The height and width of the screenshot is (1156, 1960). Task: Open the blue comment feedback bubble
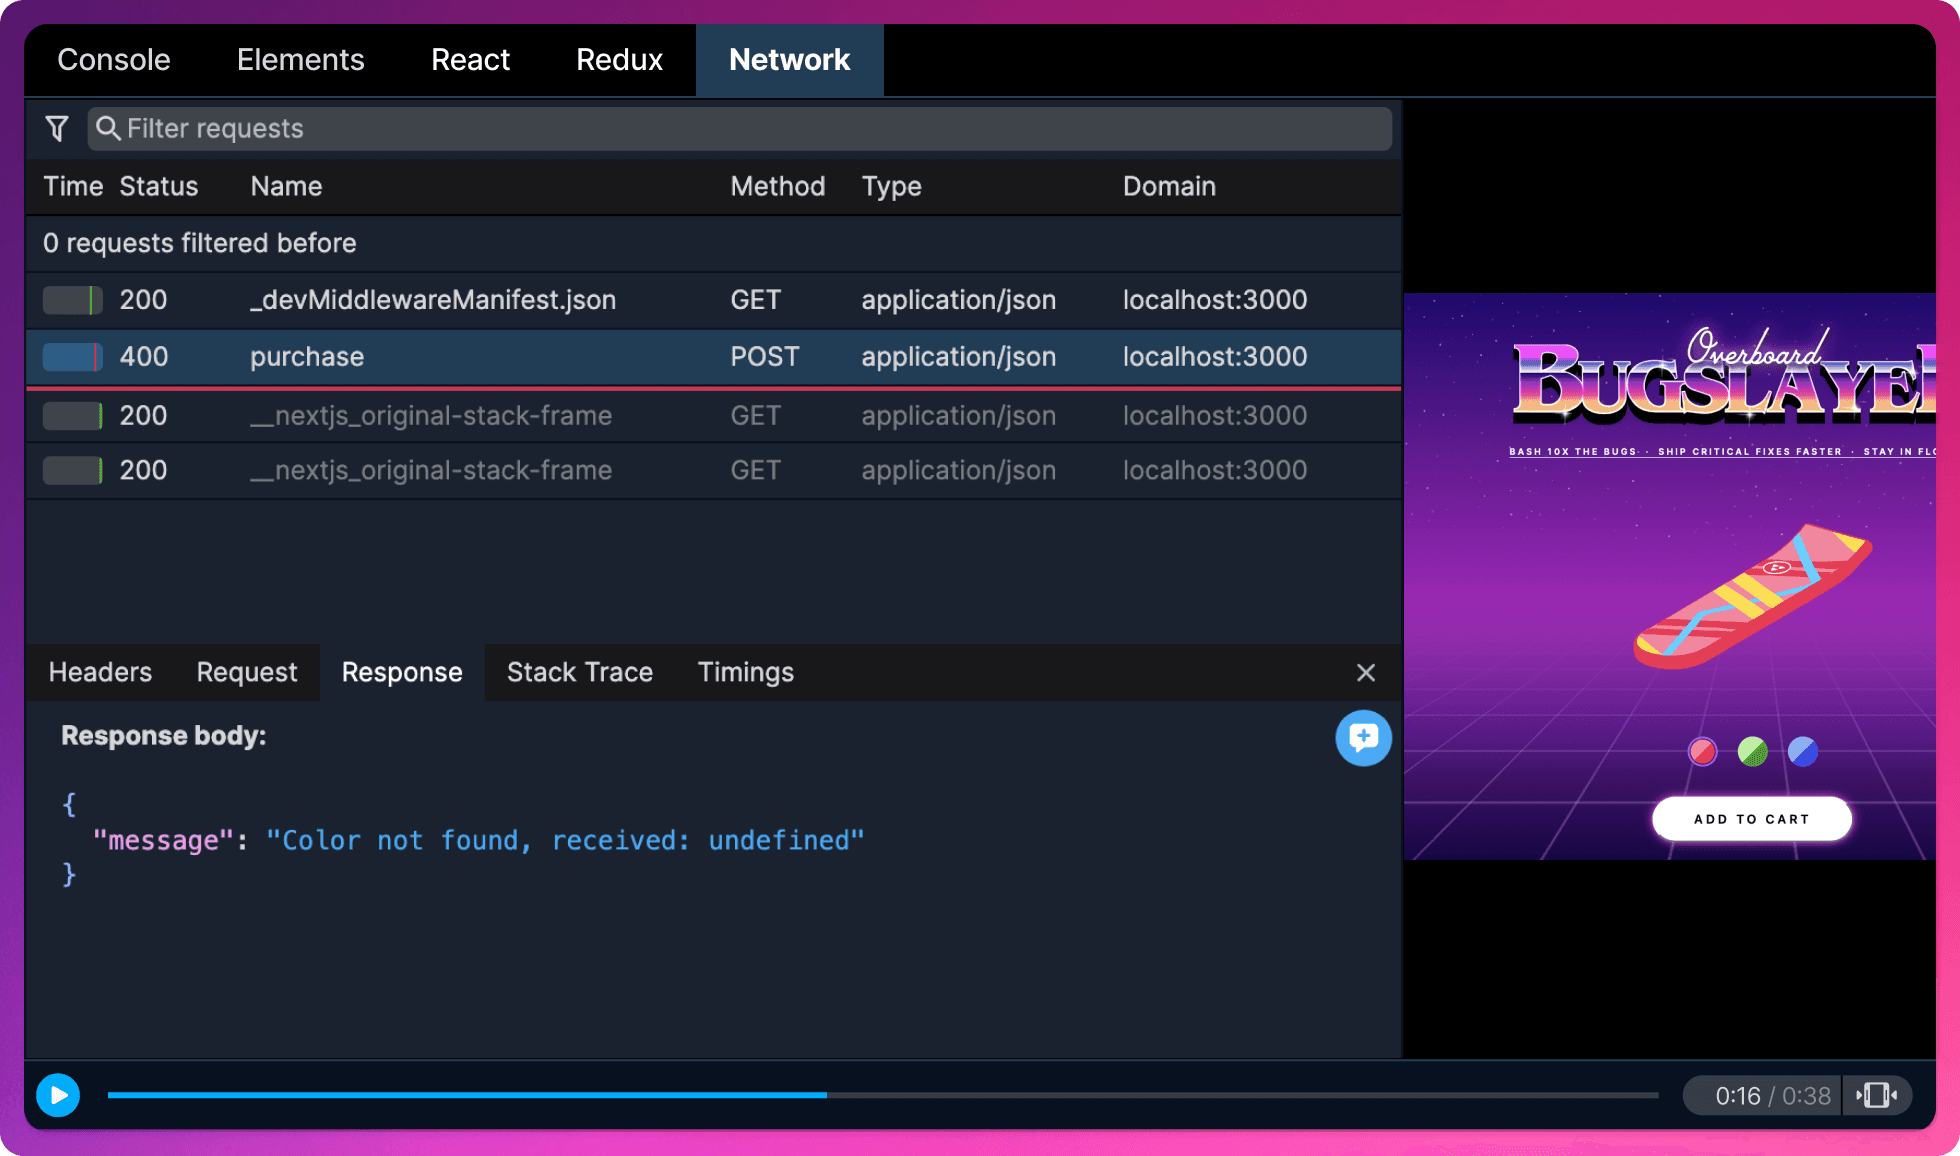1363,738
